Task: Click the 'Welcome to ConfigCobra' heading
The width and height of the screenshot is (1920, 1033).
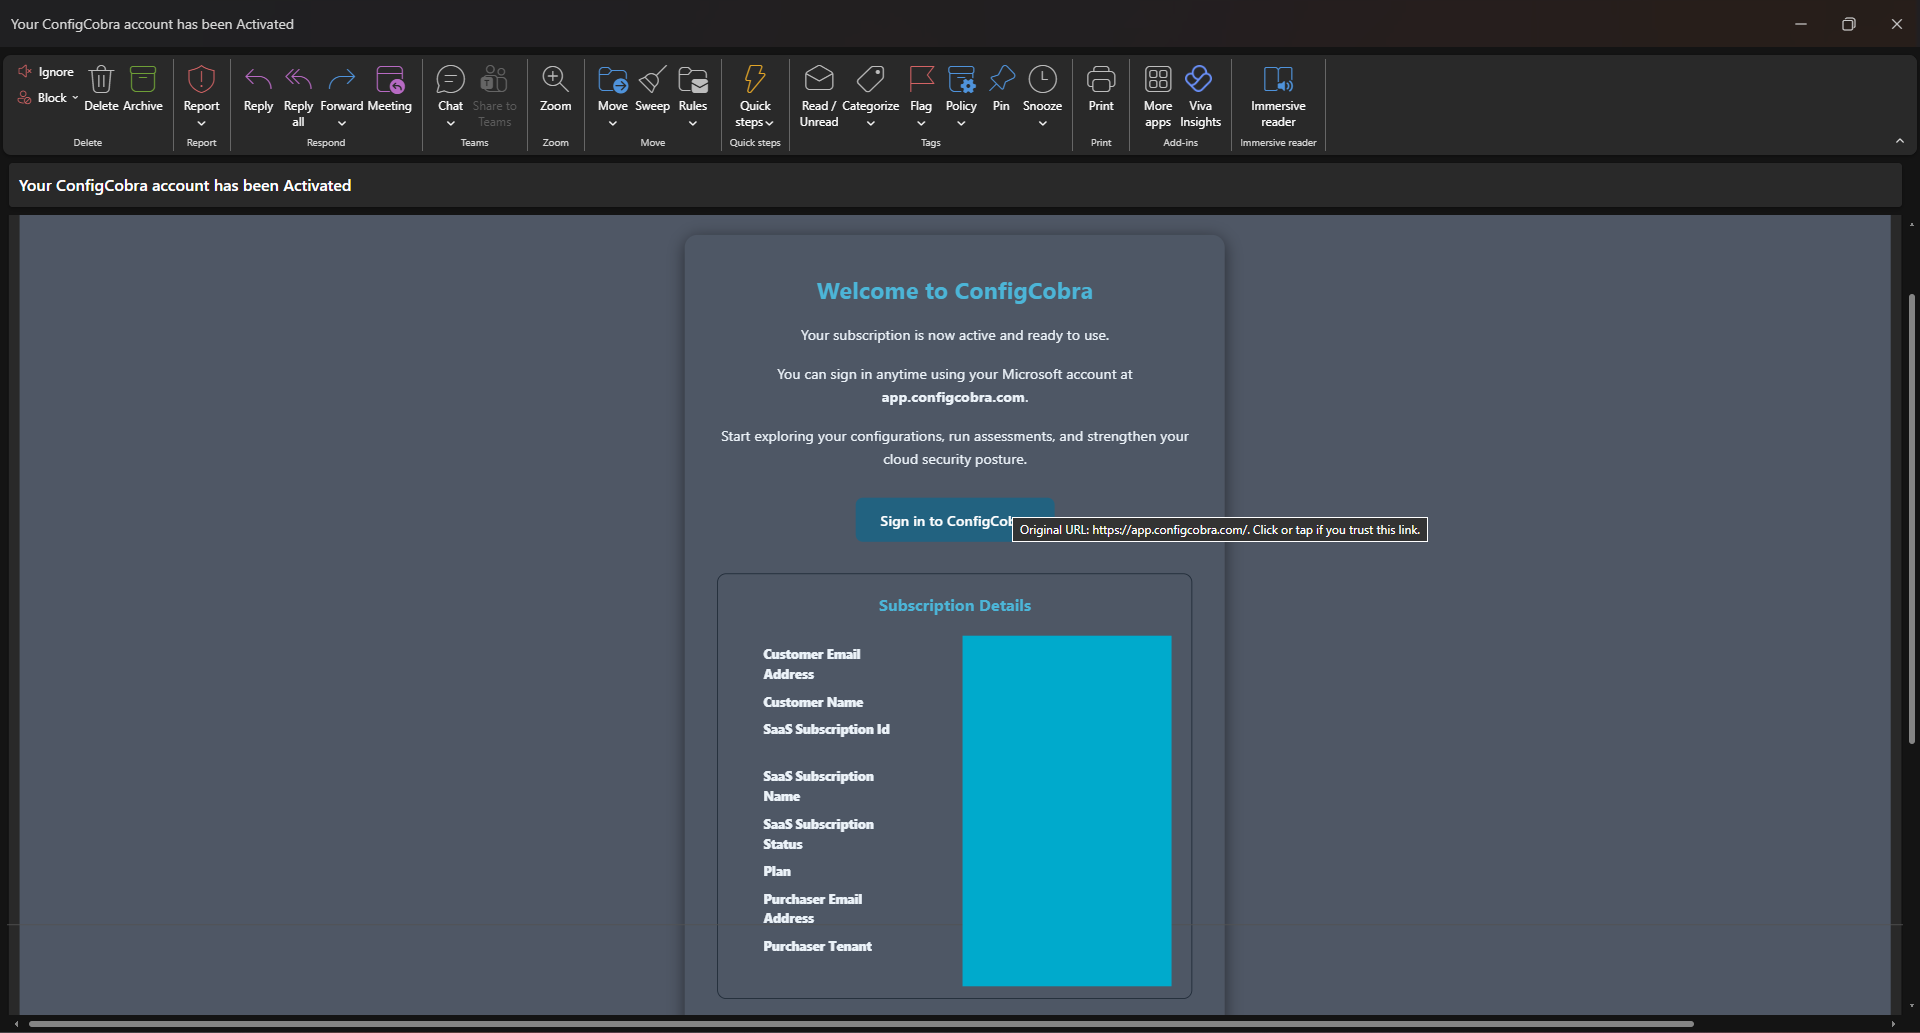Action: tap(954, 291)
